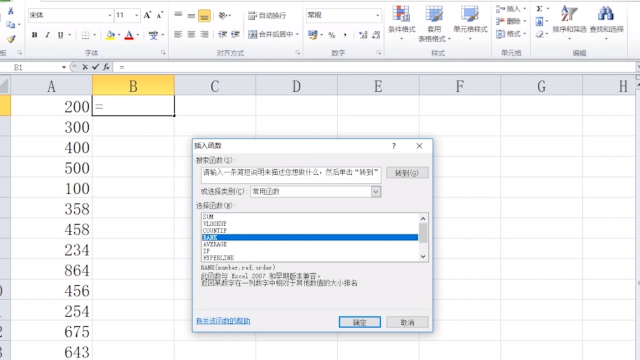The width and height of the screenshot is (640, 360).
Task: Center text horizontally
Action: tap(191, 35)
